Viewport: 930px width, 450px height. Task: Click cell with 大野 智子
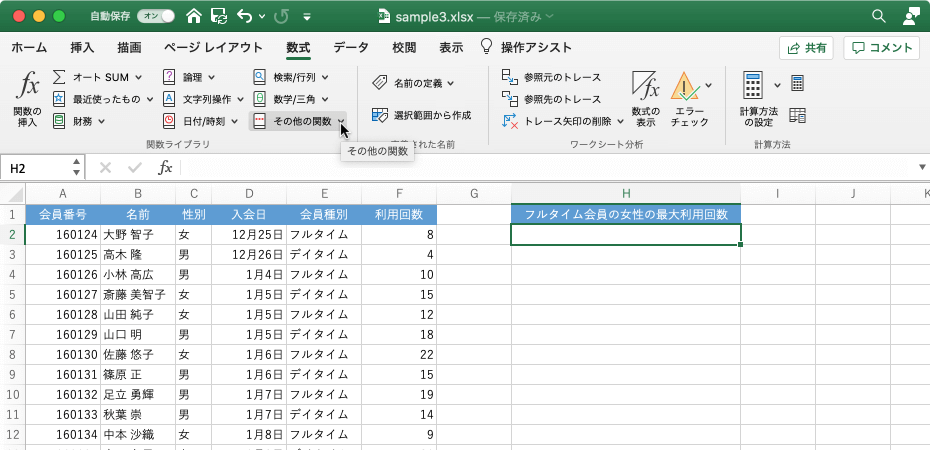click(138, 234)
